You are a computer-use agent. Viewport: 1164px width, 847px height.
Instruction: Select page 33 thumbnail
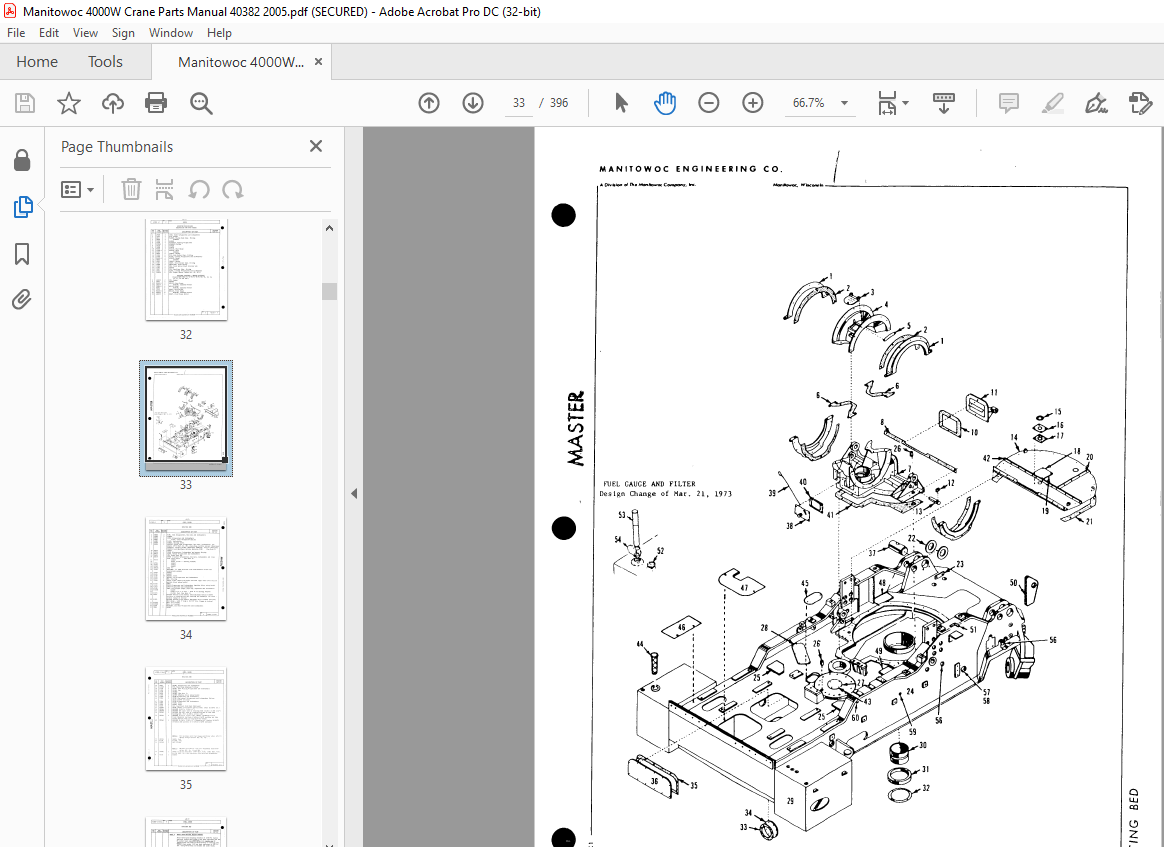pos(186,417)
